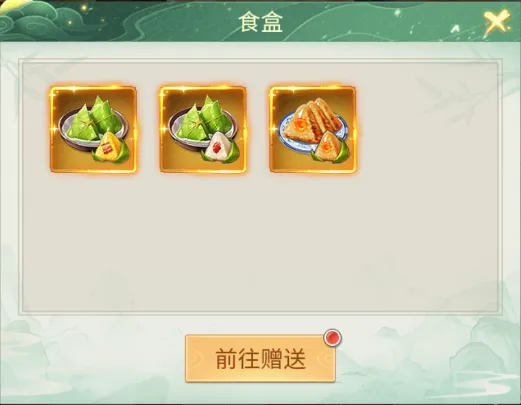The width and height of the screenshot is (521, 405).
Task: Select the zongzi item with white red-bean filling
Action: (x=203, y=130)
